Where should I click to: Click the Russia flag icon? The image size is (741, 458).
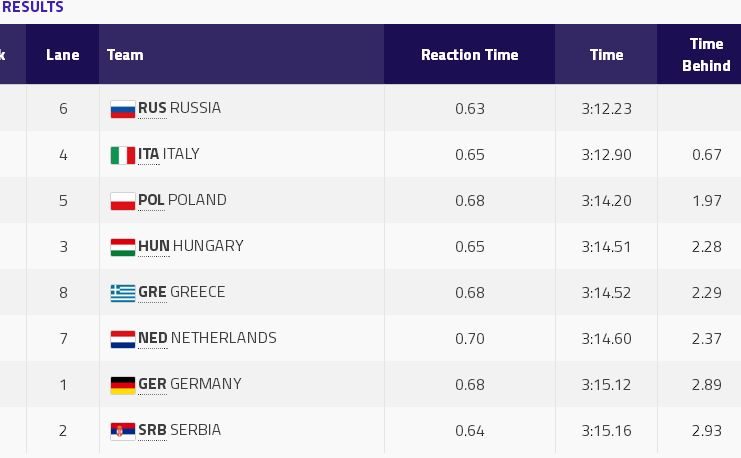coord(122,109)
